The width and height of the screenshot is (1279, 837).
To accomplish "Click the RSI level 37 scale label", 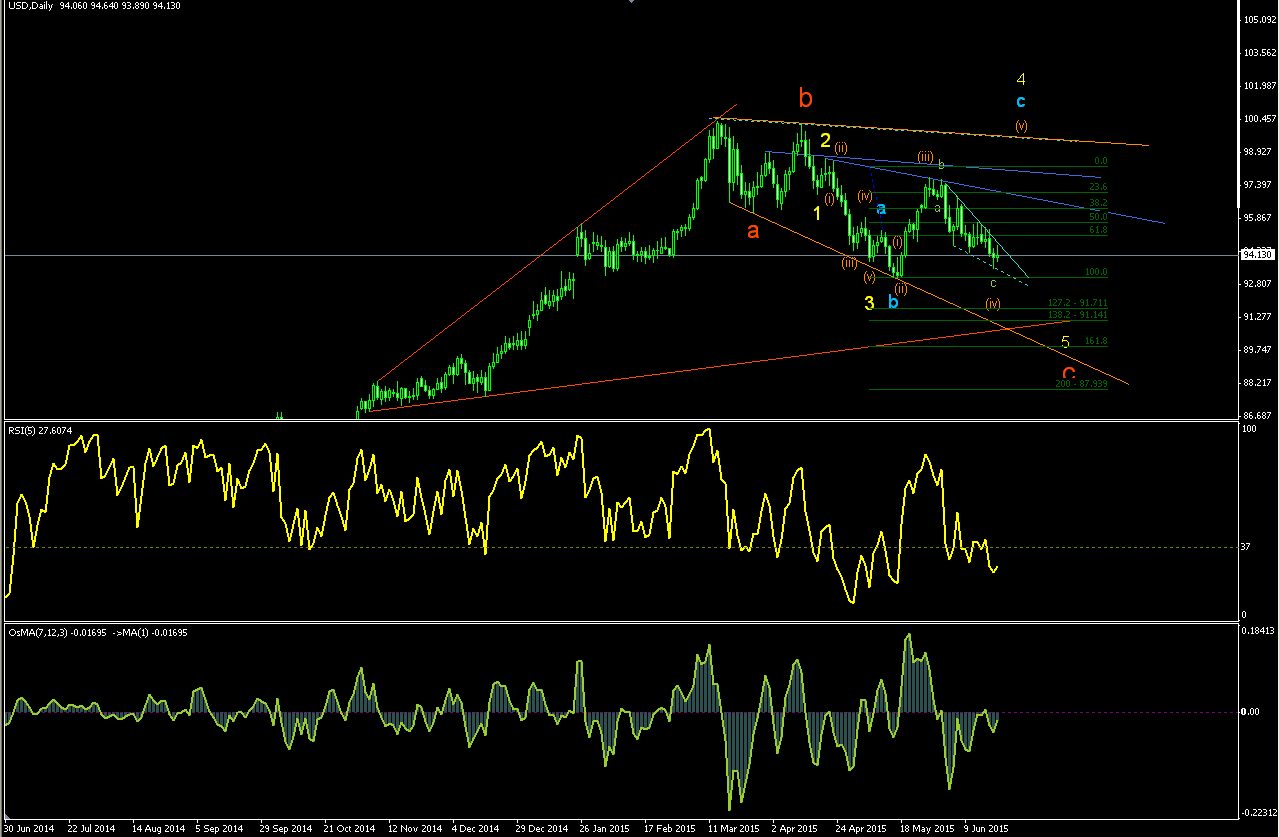I will pos(1246,546).
